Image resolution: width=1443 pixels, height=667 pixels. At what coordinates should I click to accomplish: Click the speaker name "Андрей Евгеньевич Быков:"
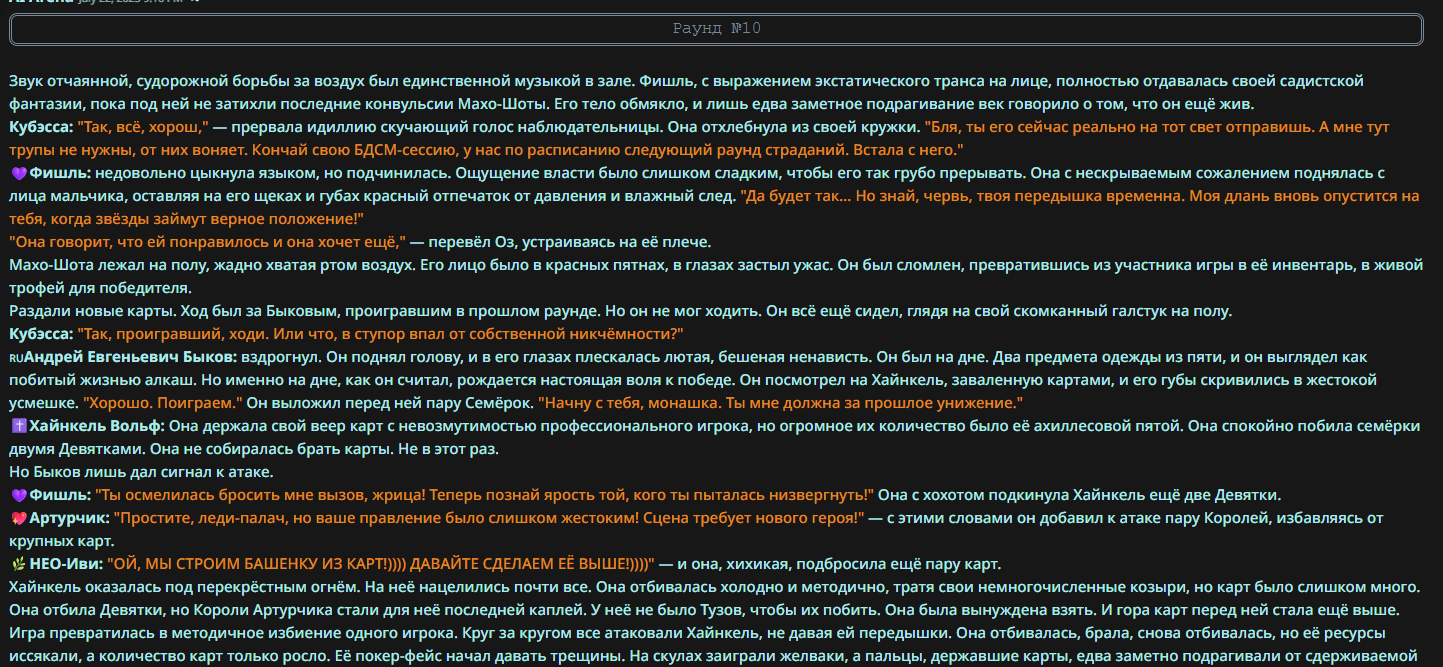click(x=131, y=357)
